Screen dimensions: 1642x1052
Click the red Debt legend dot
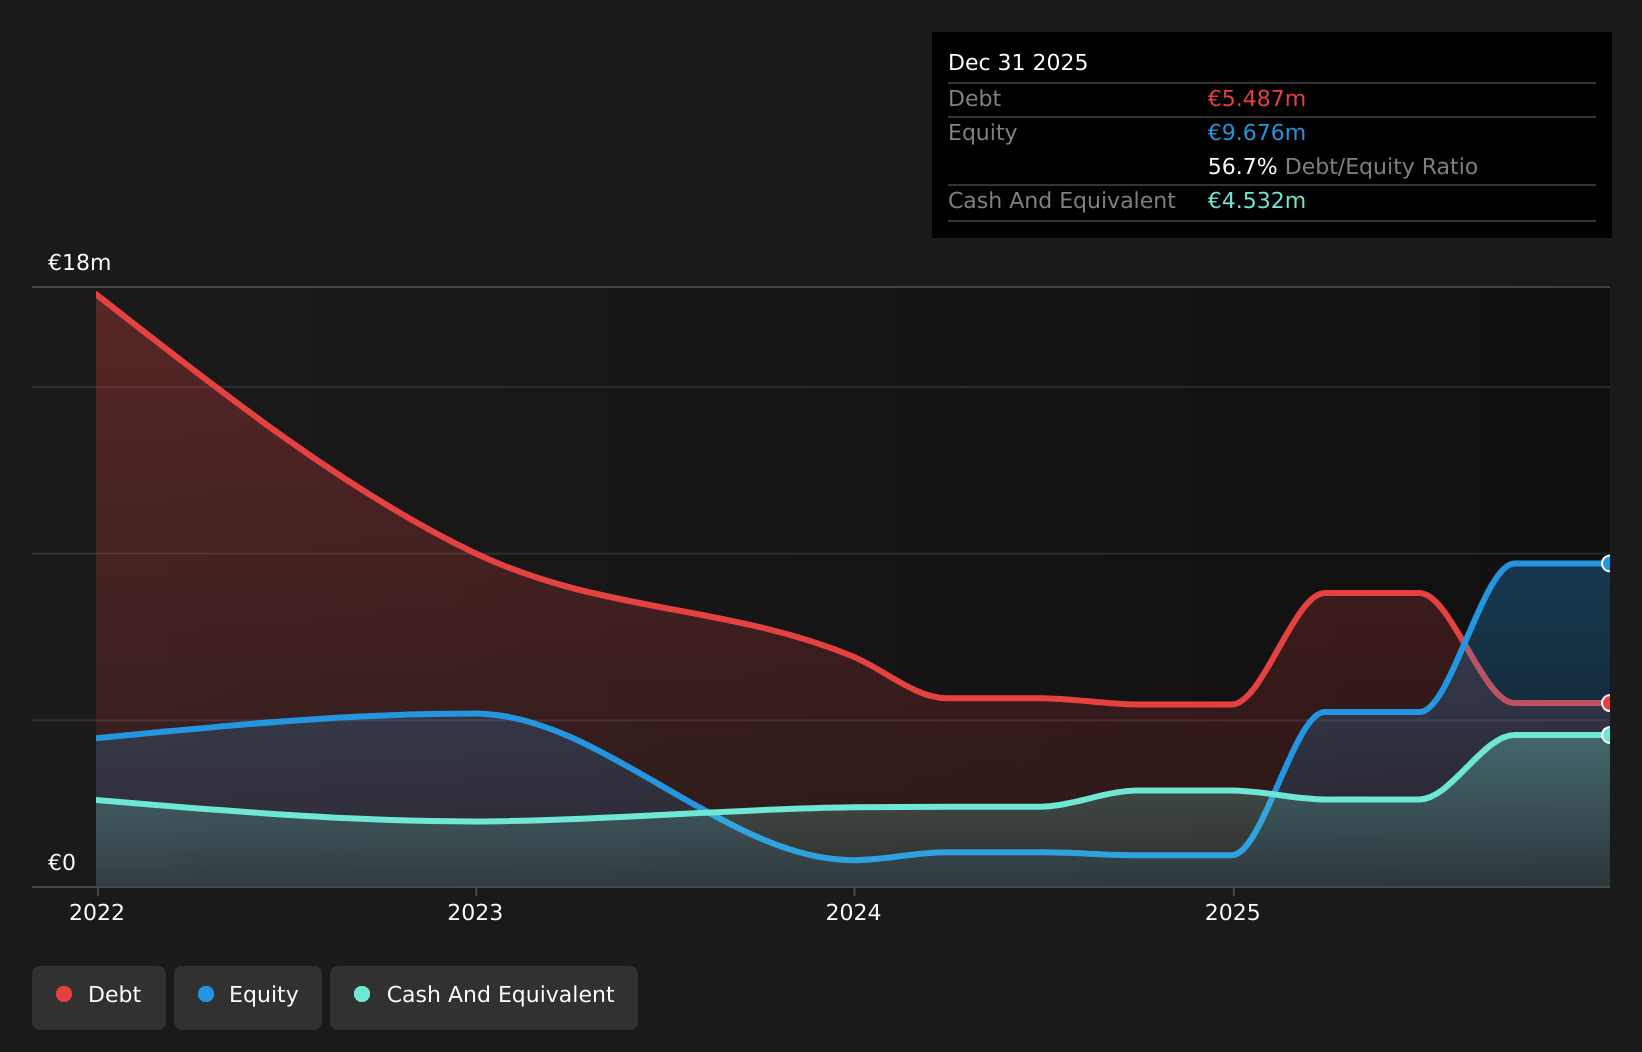[64, 994]
